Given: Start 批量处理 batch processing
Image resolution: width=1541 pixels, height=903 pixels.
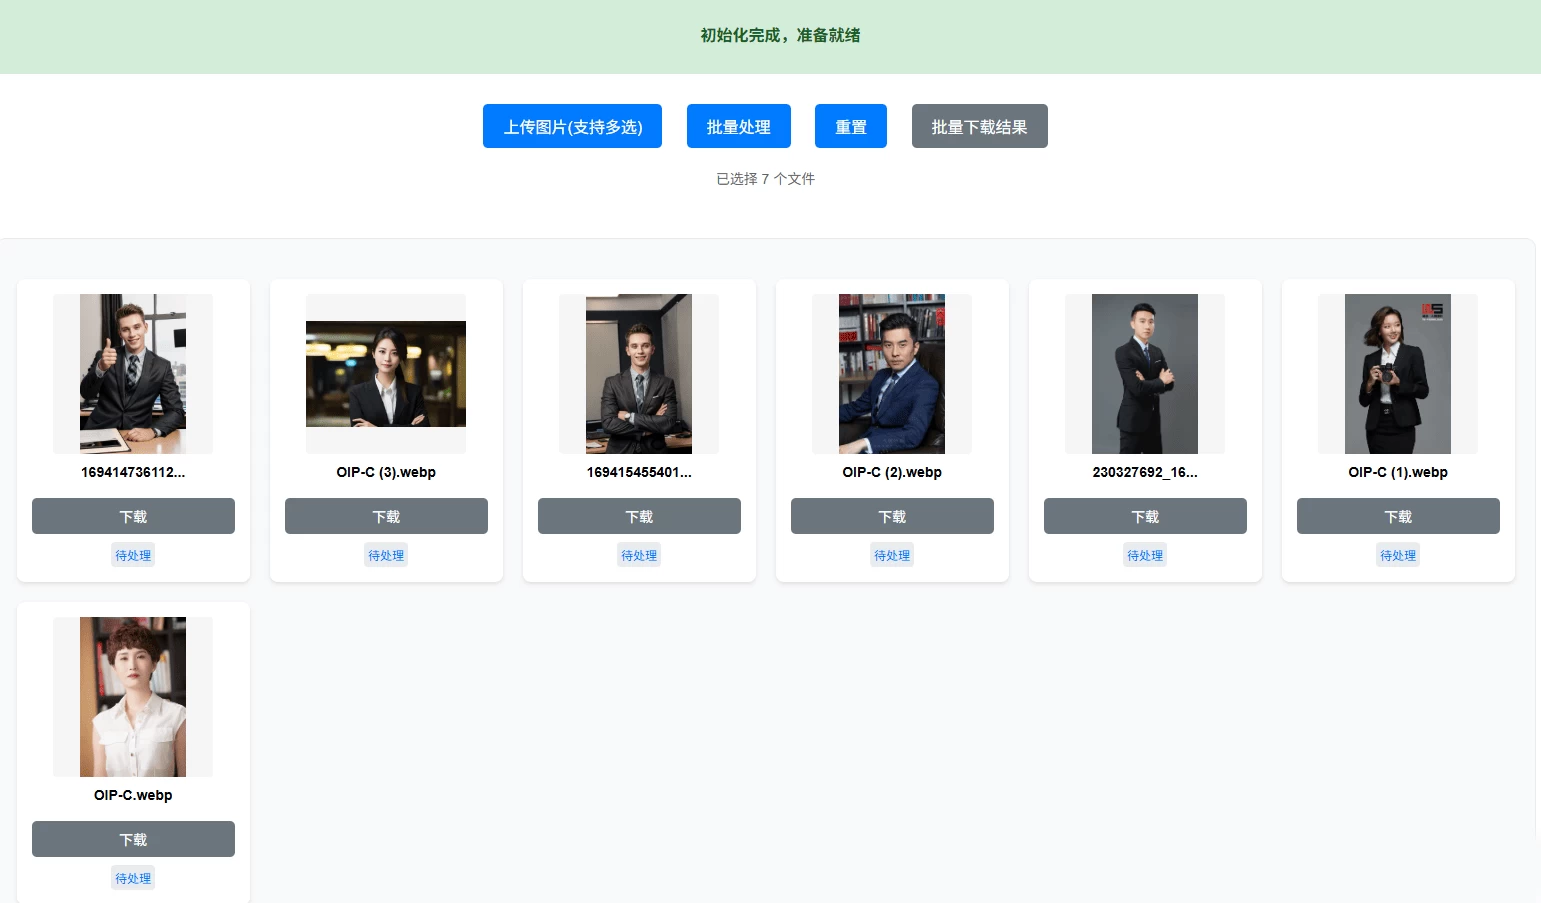Looking at the screenshot, I should (738, 126).
